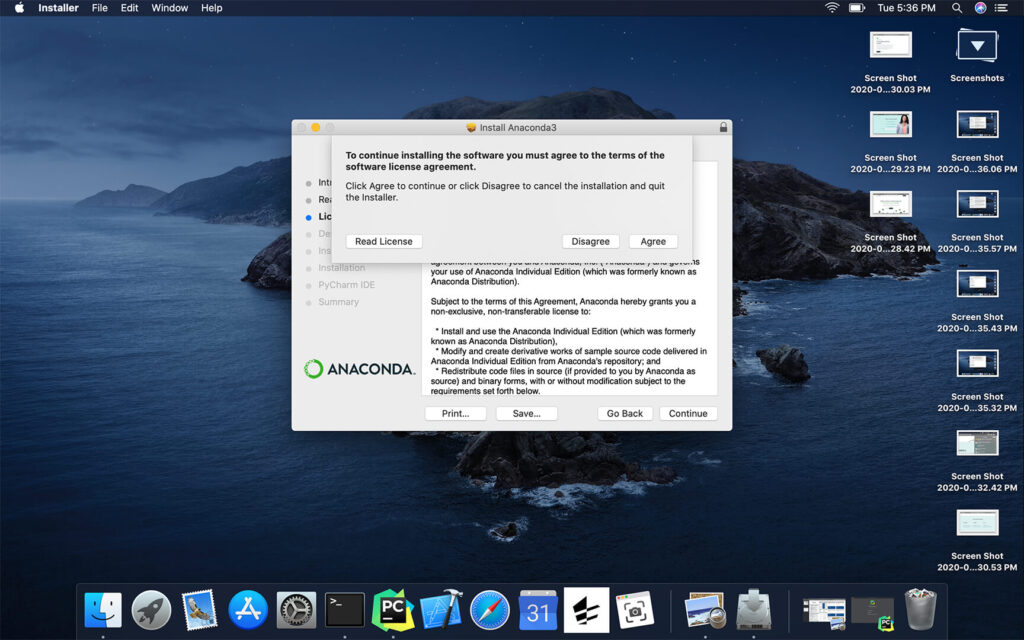Select Screen Shot 30.03 PM desktop file
This screenshot has width=1024, height=640.
pyautogui.click(x=890, y=62)
